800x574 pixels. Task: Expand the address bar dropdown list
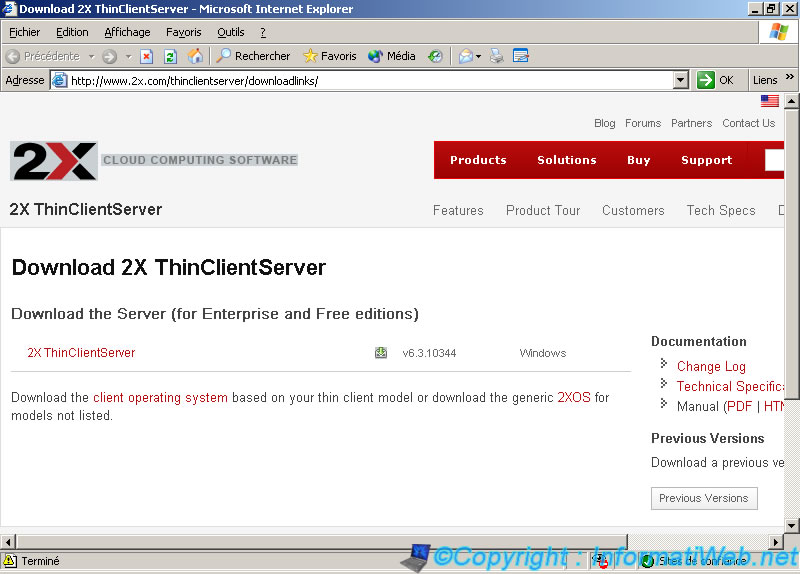[681, 81]
